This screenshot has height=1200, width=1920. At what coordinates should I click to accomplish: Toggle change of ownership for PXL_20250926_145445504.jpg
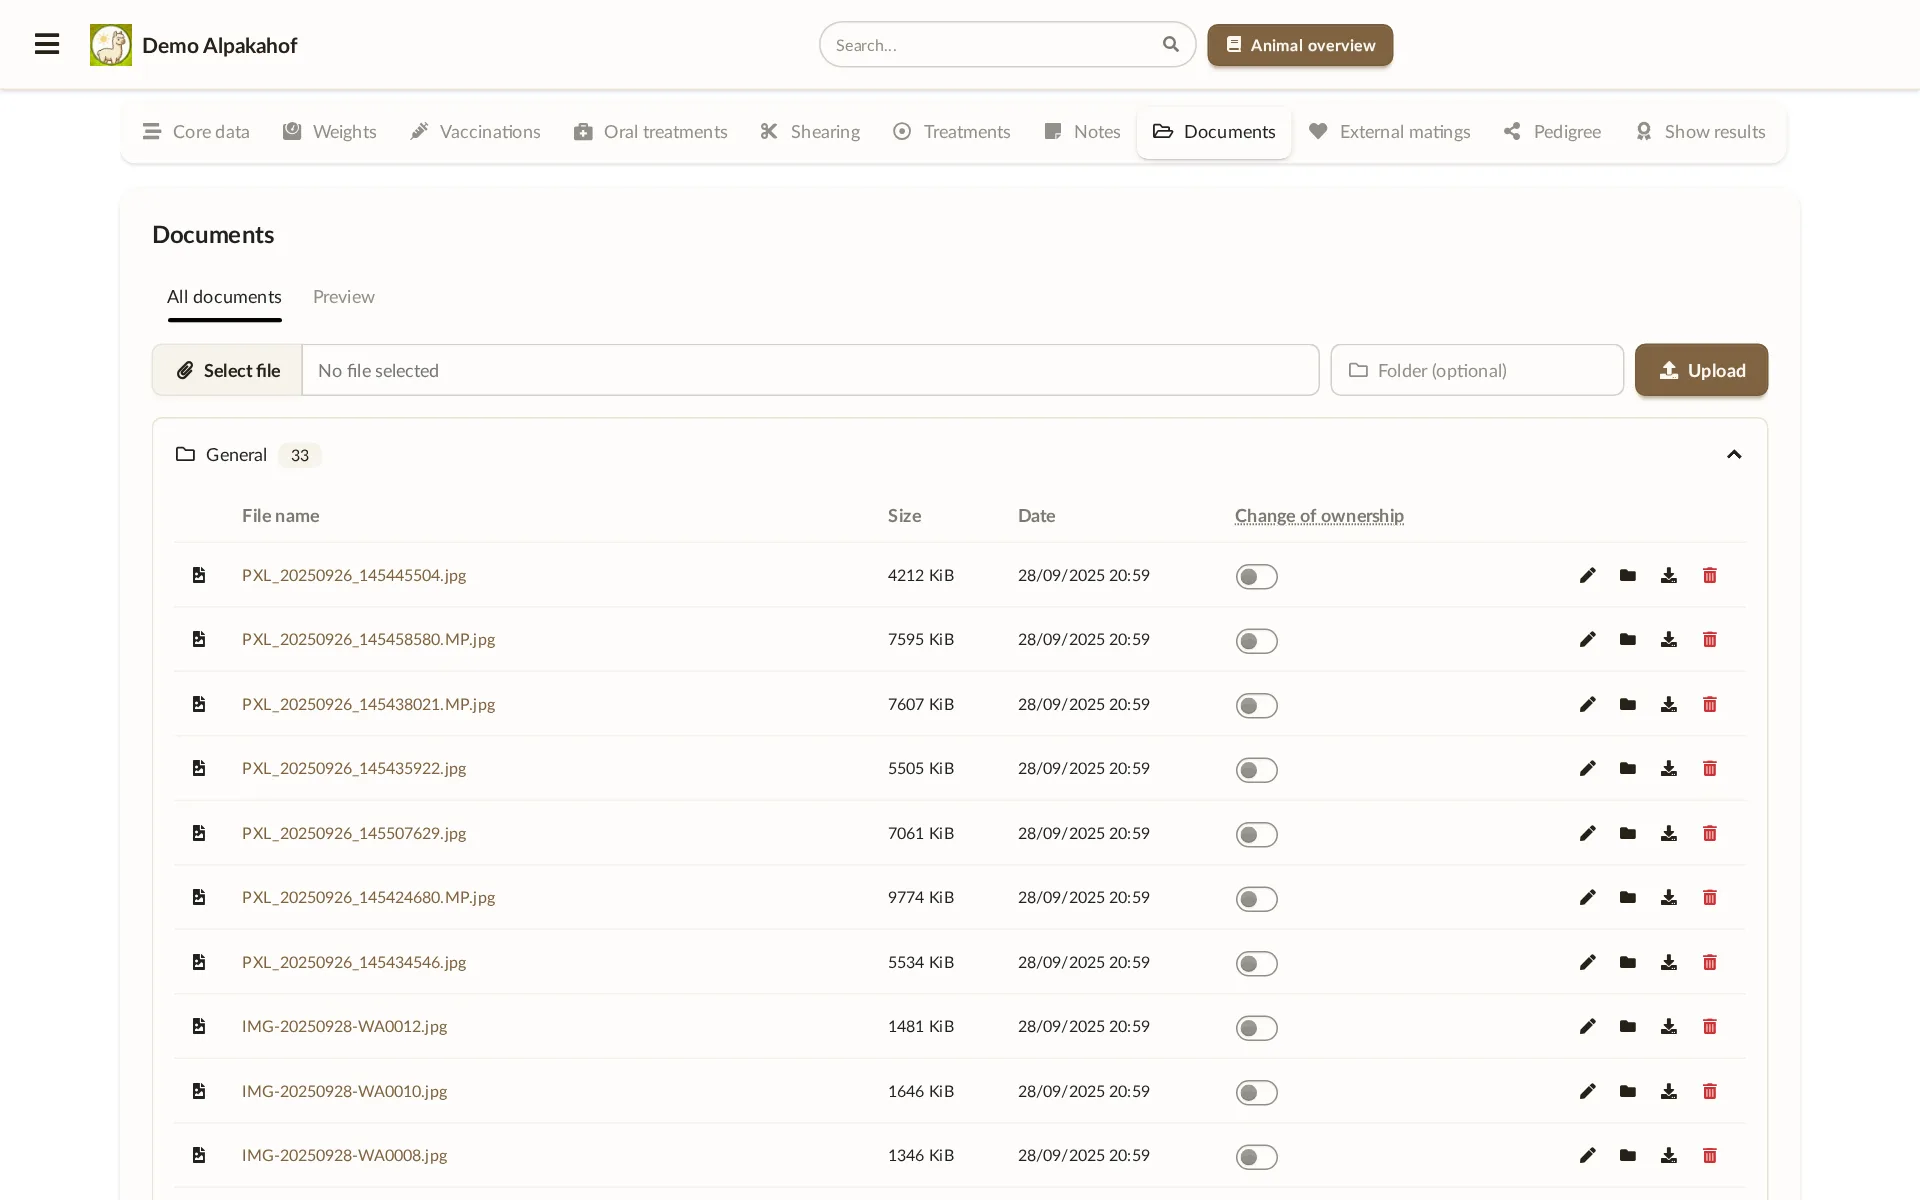[x=1256, y=577]
